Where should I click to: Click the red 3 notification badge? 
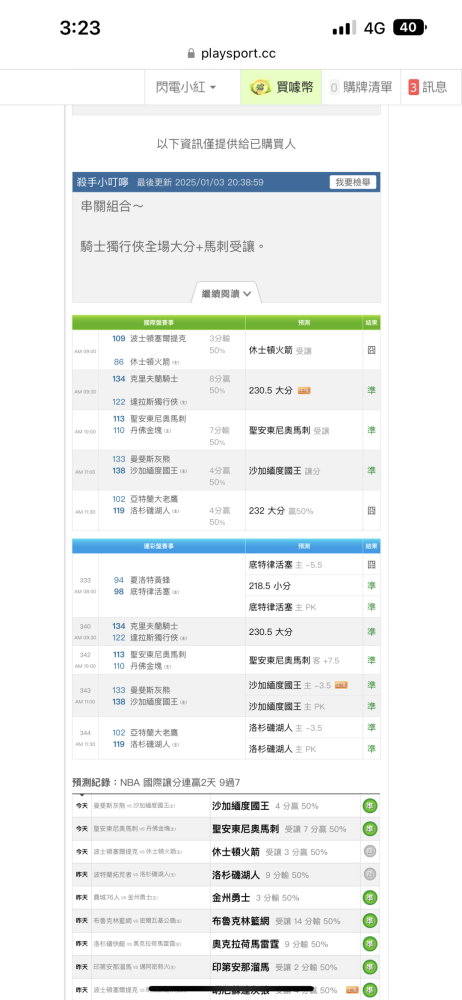pyautogui.click(x=414, y=87)
